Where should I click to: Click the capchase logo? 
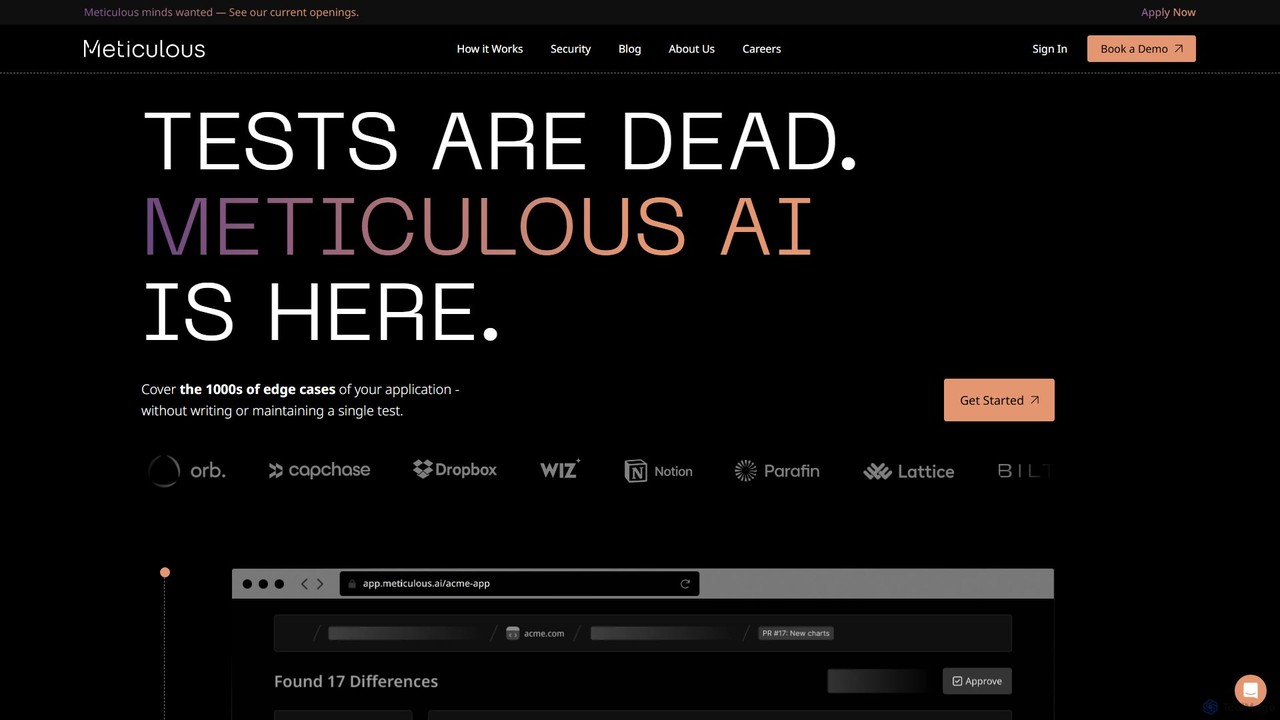(319, 470)
